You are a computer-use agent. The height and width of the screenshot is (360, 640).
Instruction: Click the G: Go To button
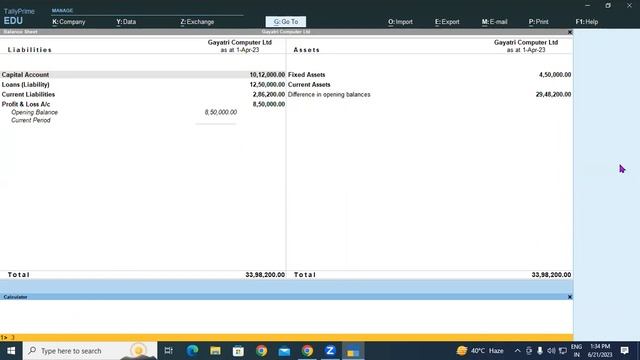pos(286,22)
